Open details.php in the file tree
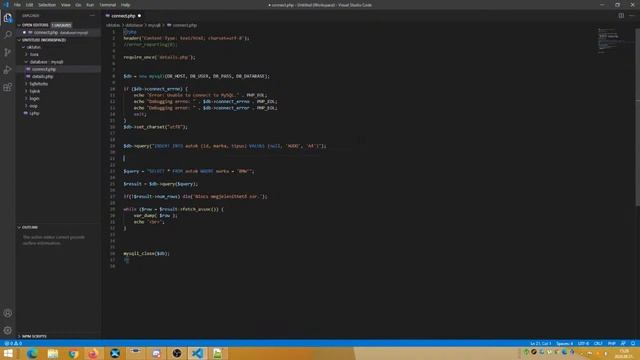This screenshot has width=640, height=360. point(42,76)
